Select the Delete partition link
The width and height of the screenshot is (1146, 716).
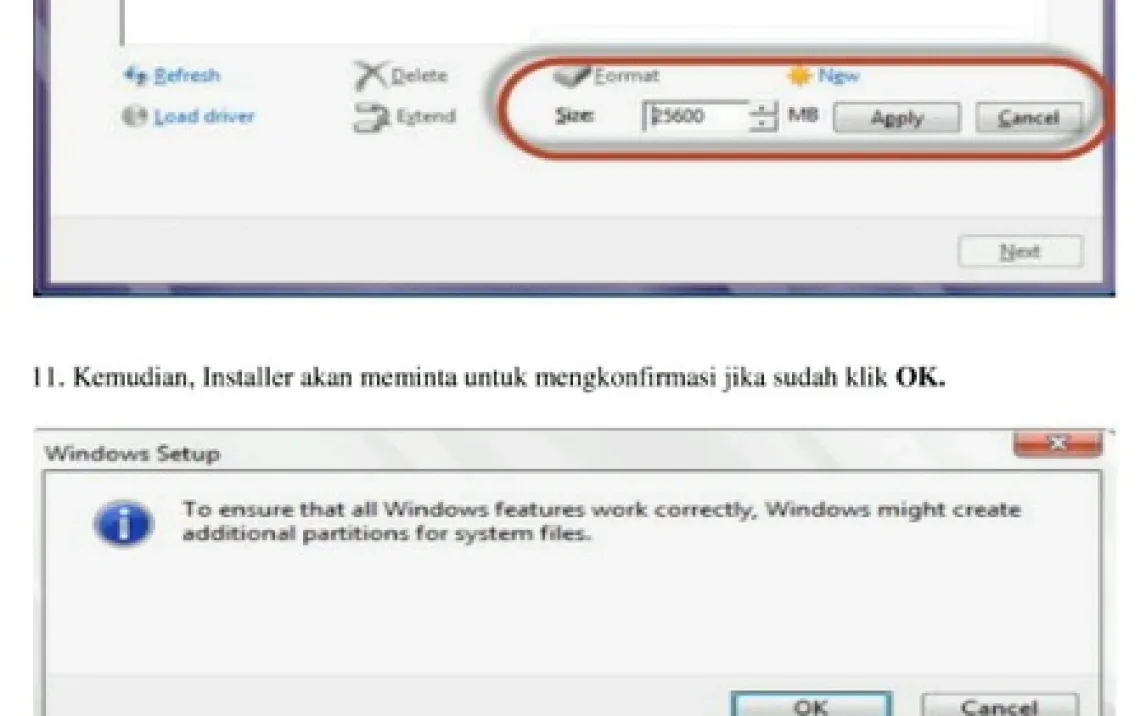(419, 76)
